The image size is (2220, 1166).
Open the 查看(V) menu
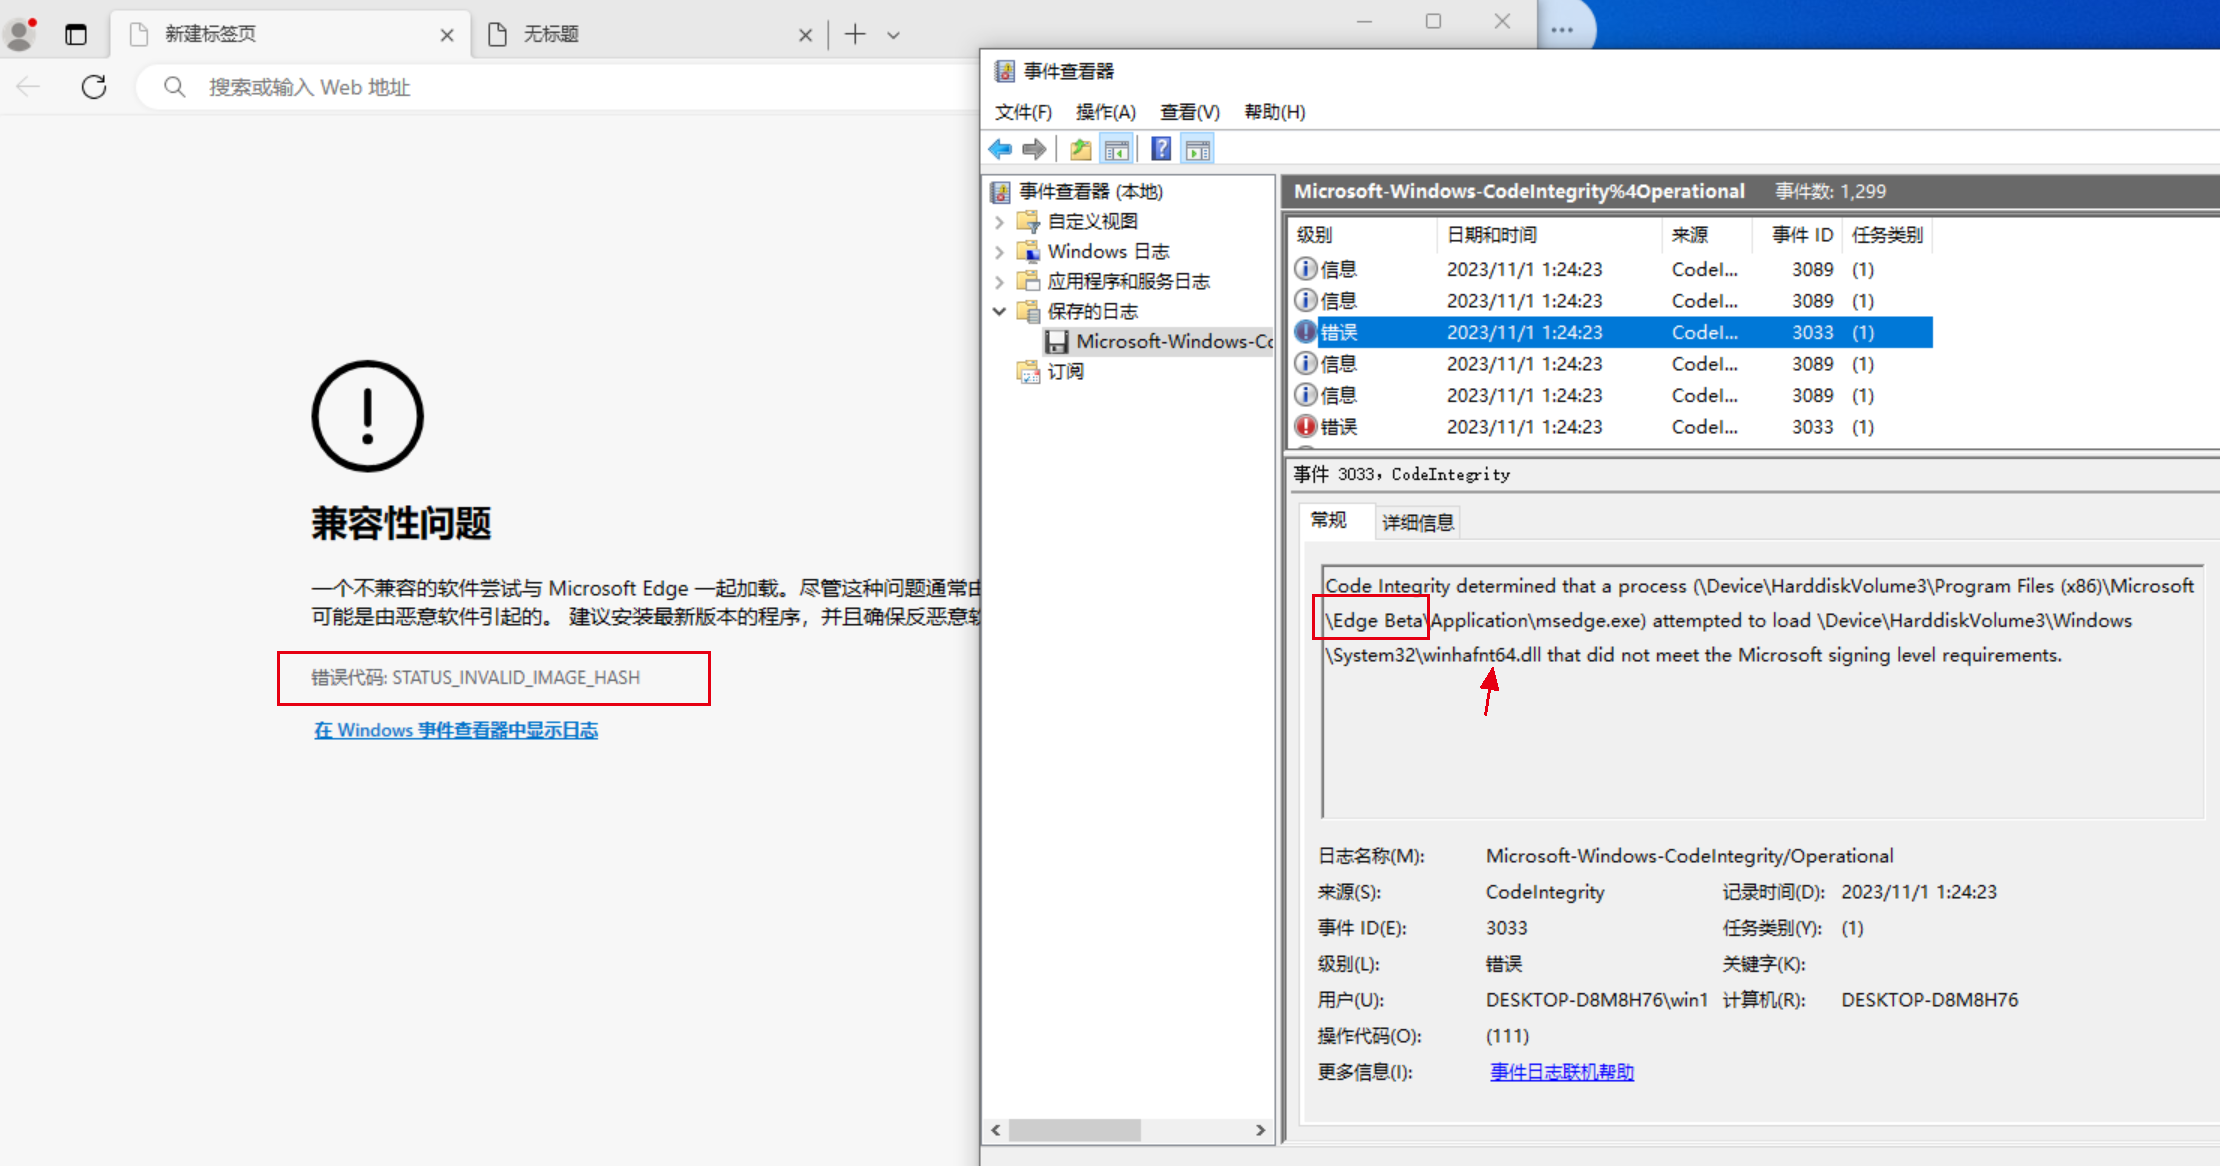[1188, 112]
